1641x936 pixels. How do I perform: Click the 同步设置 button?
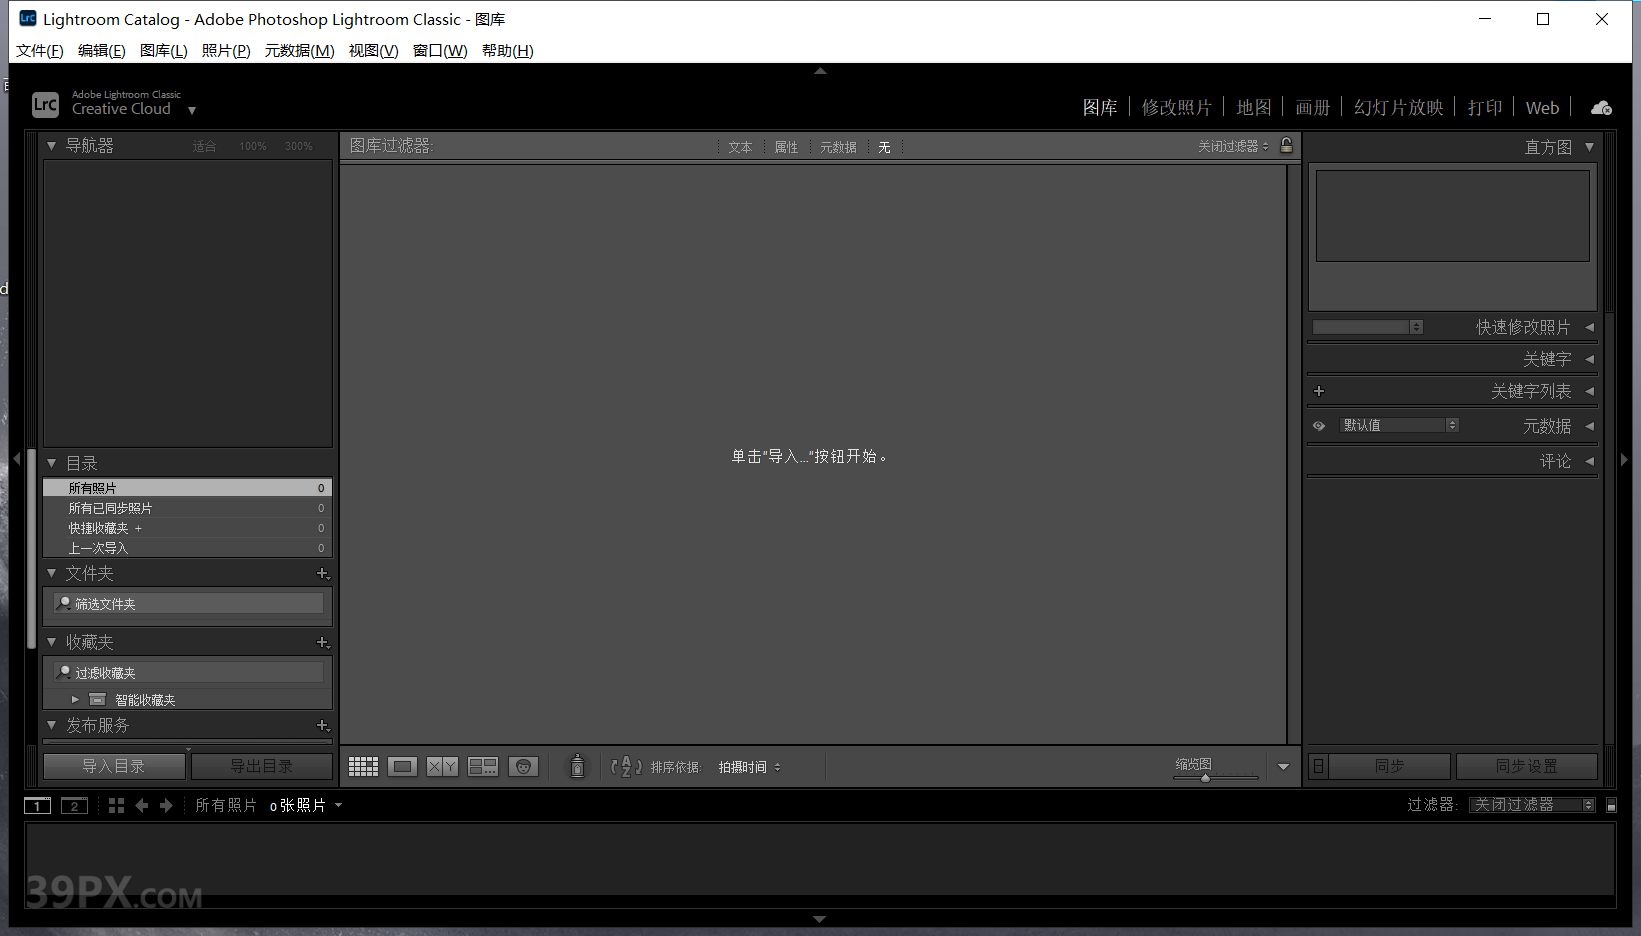click(x=1527, y=766)
